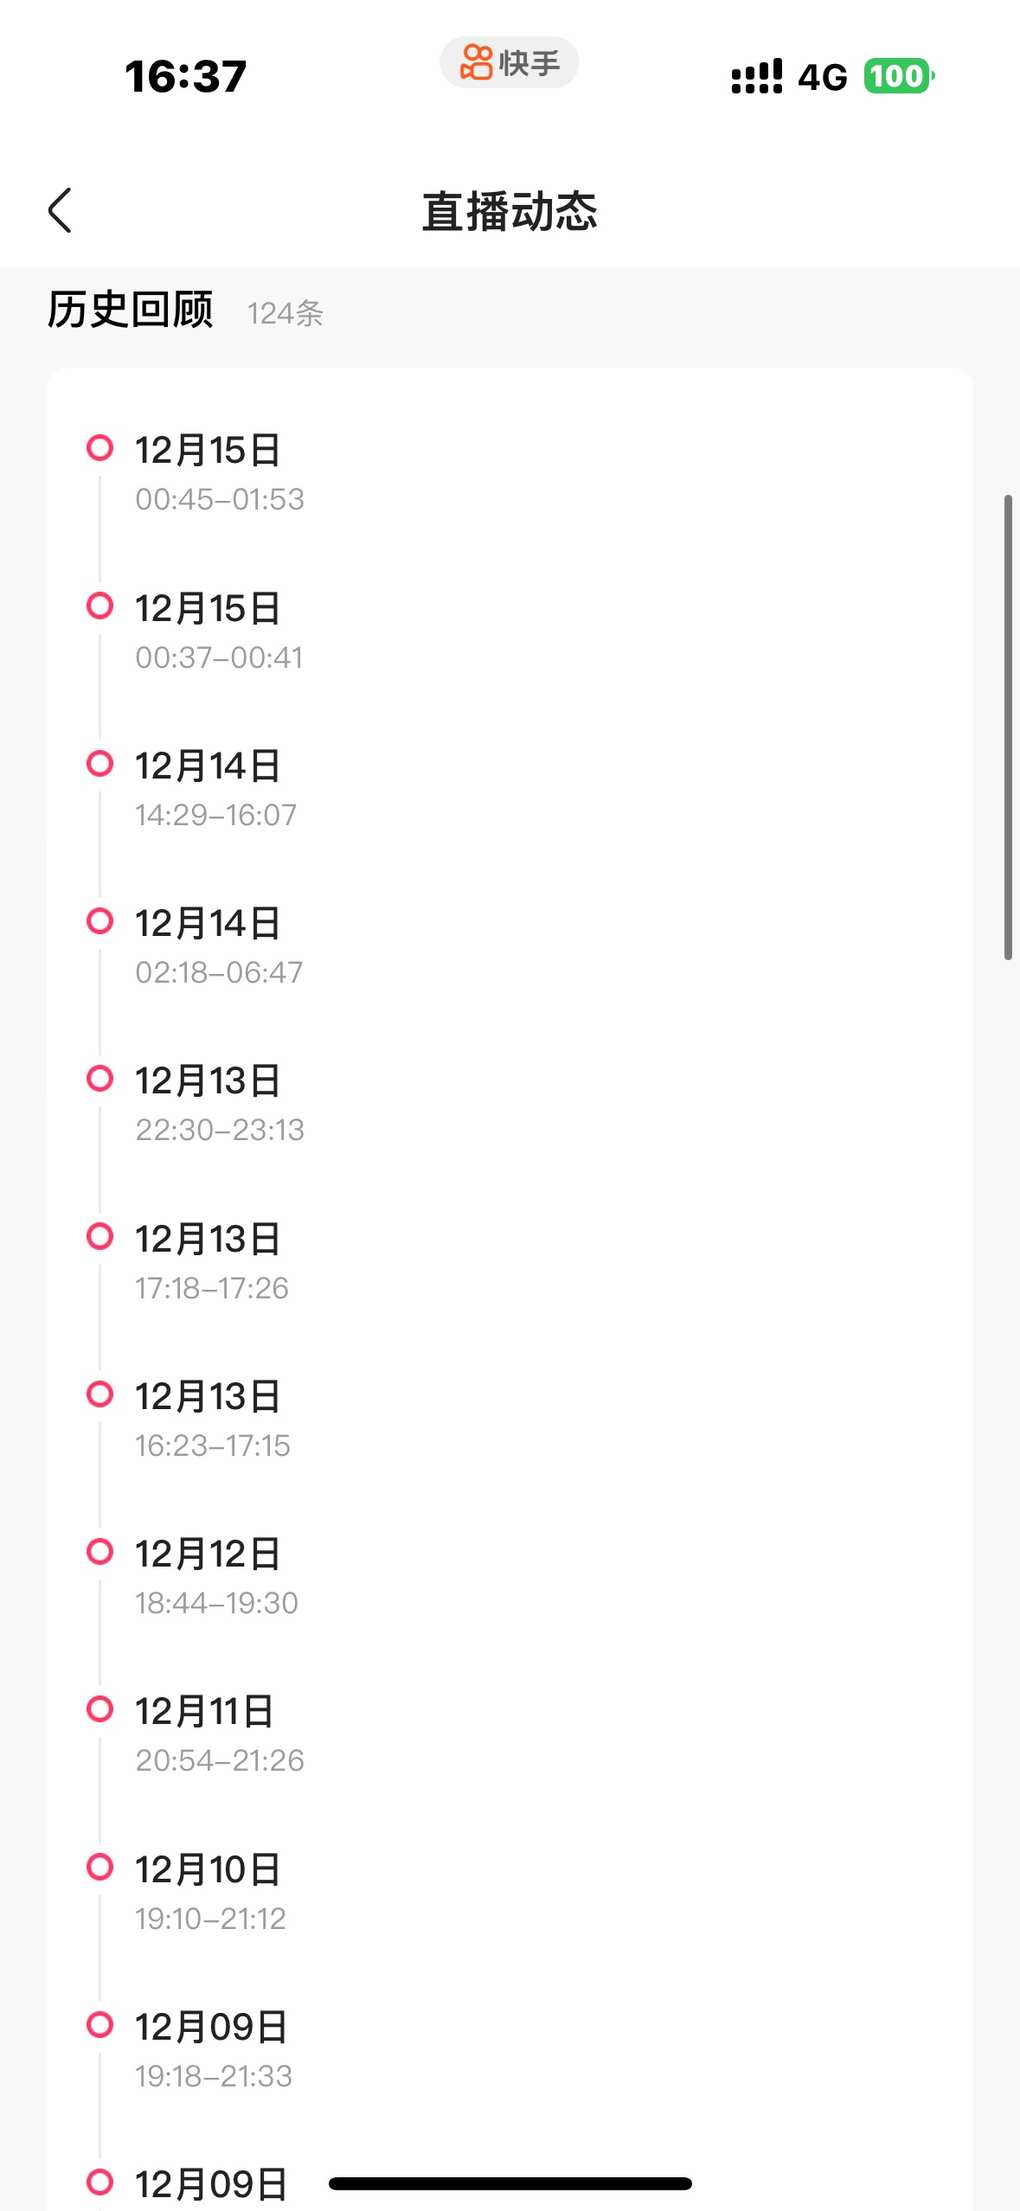The image size is (1020, 2211).
Task: Tap the 124条 record count label
Action: click(285, 314)
